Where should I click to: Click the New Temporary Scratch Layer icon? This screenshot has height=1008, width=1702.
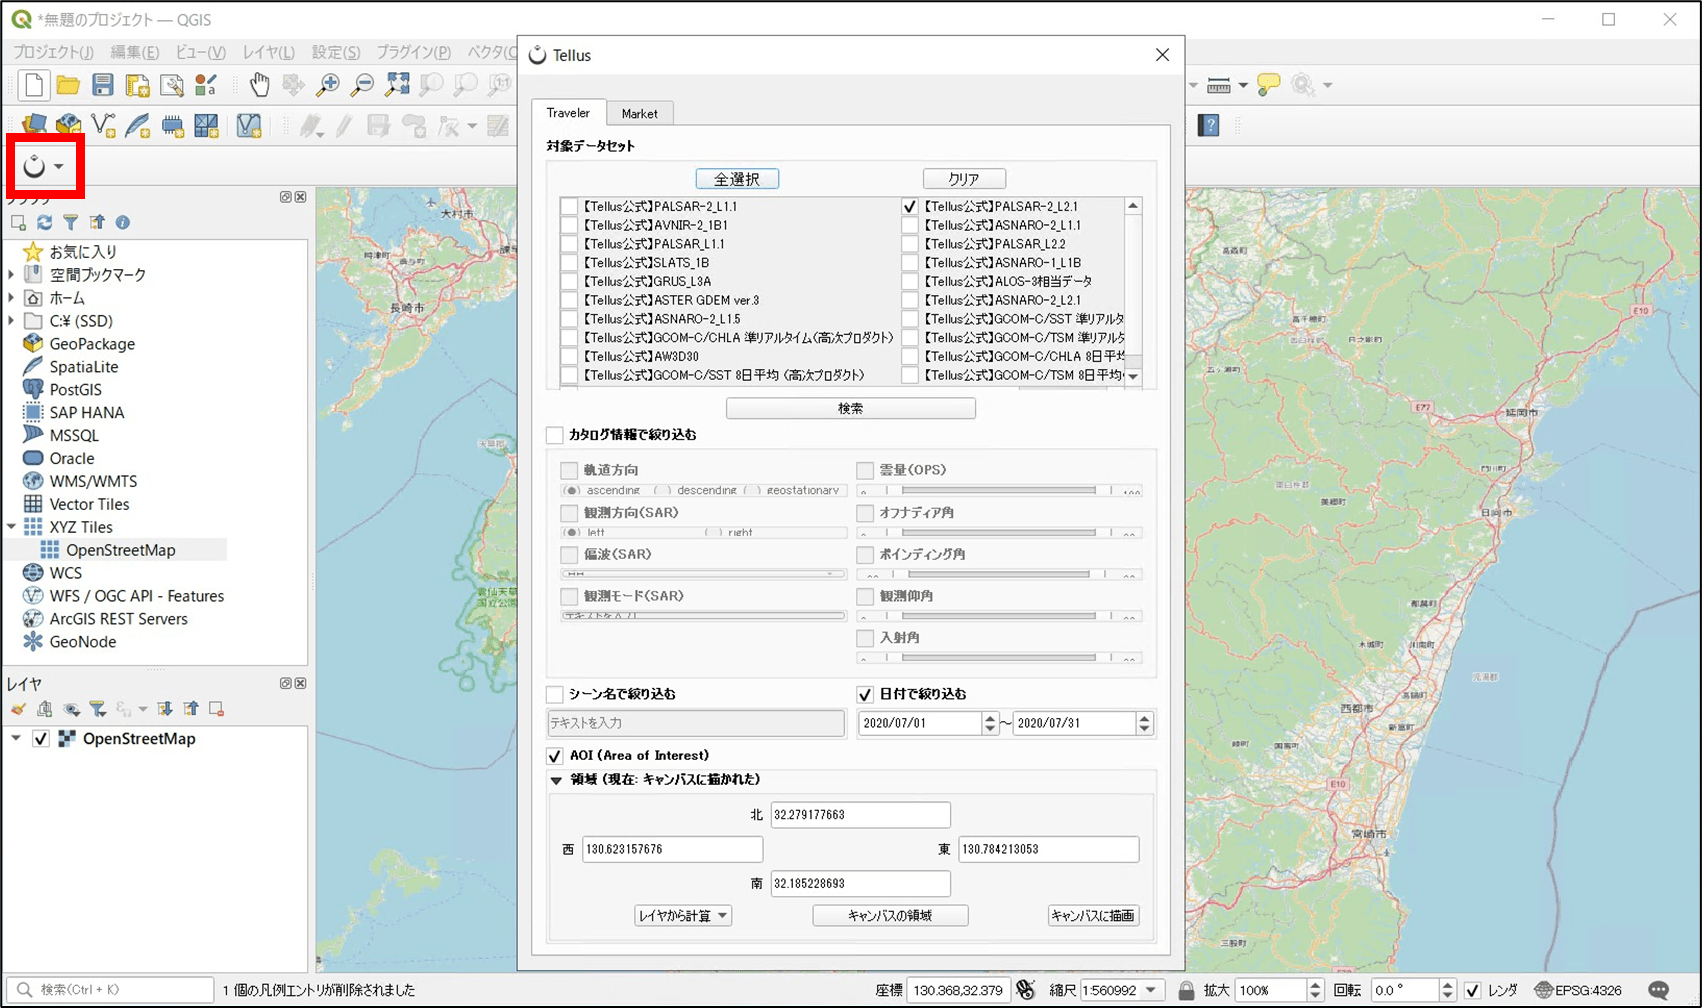pyautogui.click(x=172, y=125)
